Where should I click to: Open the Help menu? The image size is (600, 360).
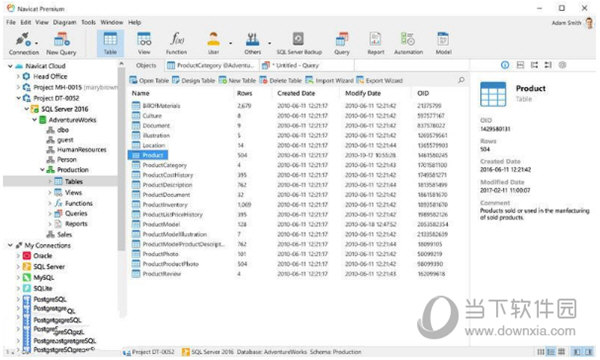pyautogui.click(x=134, y=22)
